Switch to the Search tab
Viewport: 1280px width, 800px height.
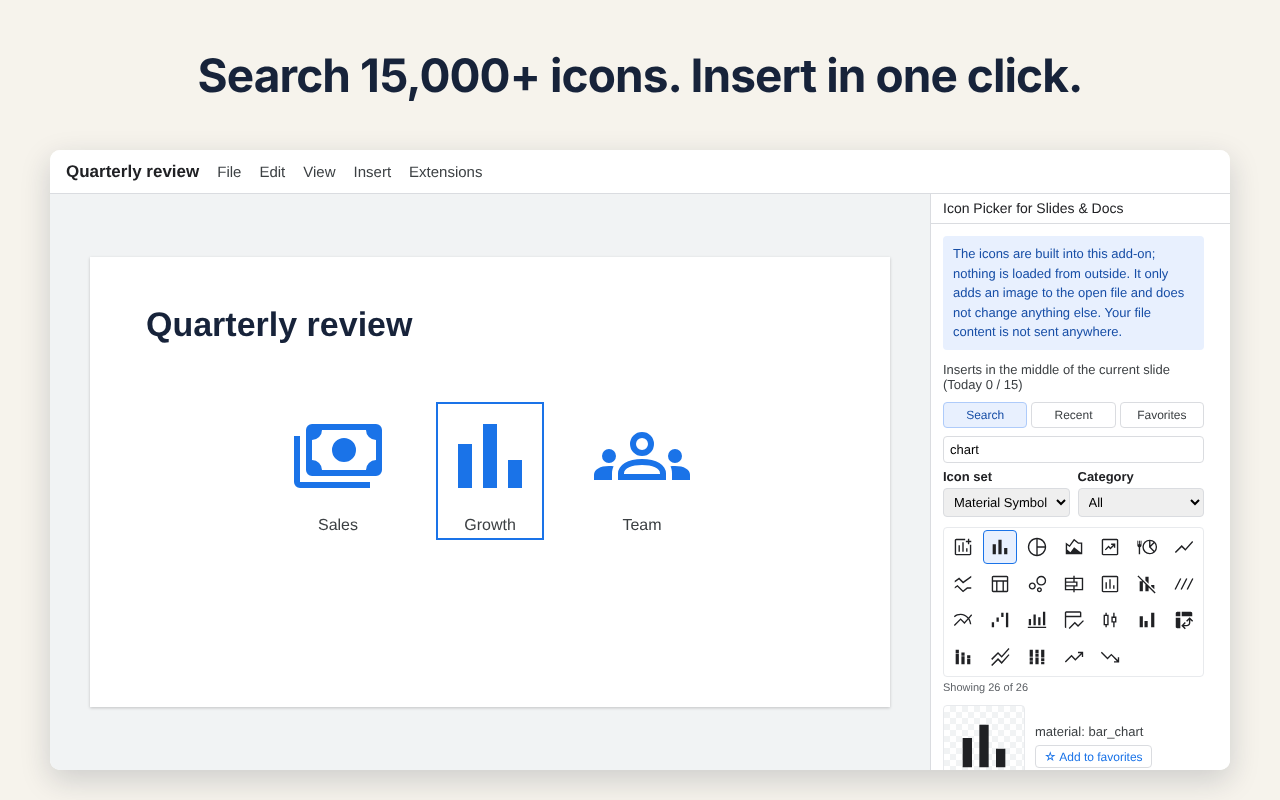(x=985, y=415)
